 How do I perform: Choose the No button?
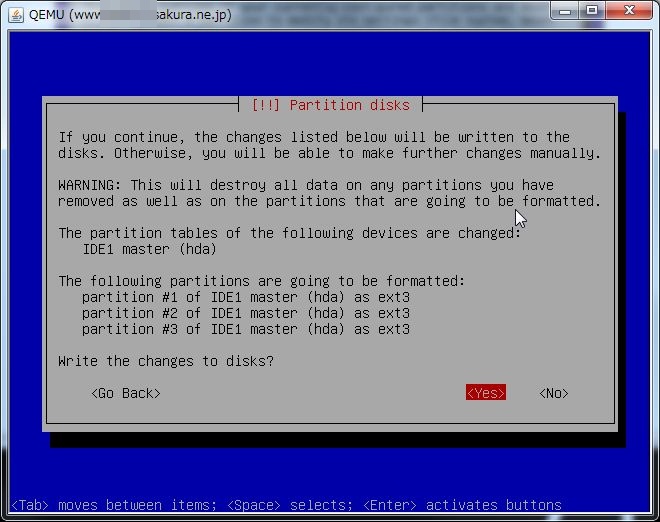pyautogui.click(x=554, y=393)
